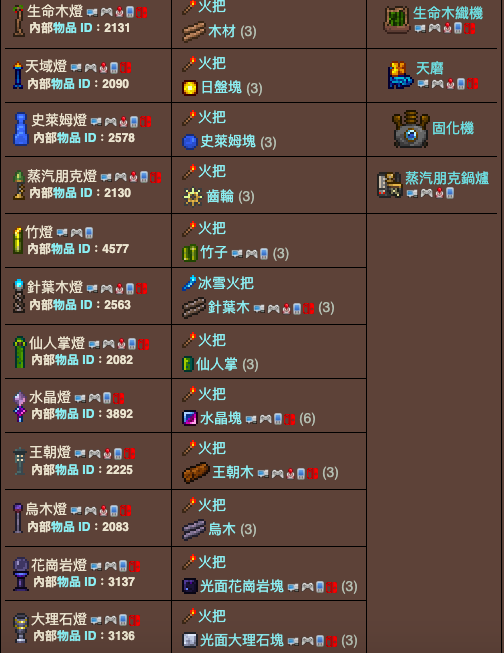Click the Sunplate block (日盤塊) icon
504x653 pixels.
coord(190,88)
